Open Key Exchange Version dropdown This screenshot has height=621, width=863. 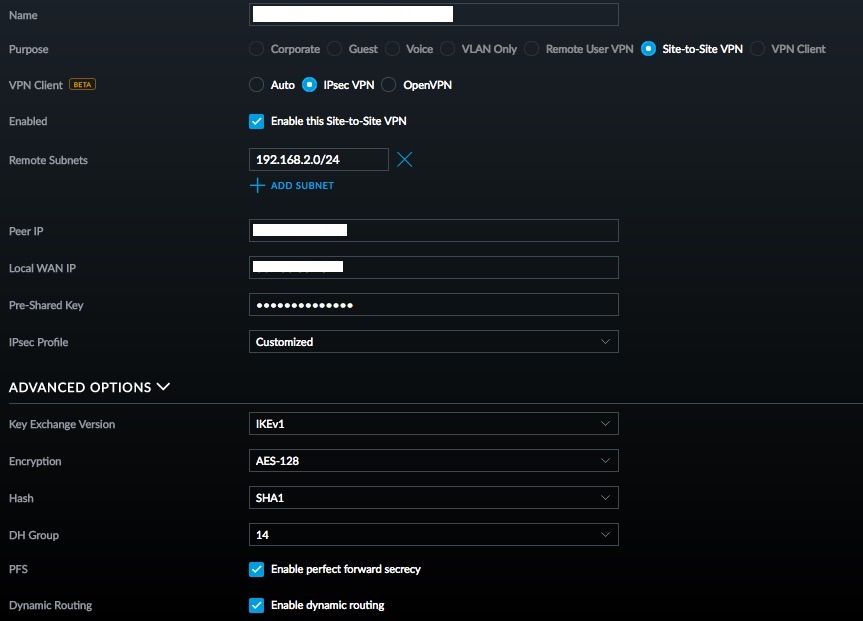click(x=433, y=424)
